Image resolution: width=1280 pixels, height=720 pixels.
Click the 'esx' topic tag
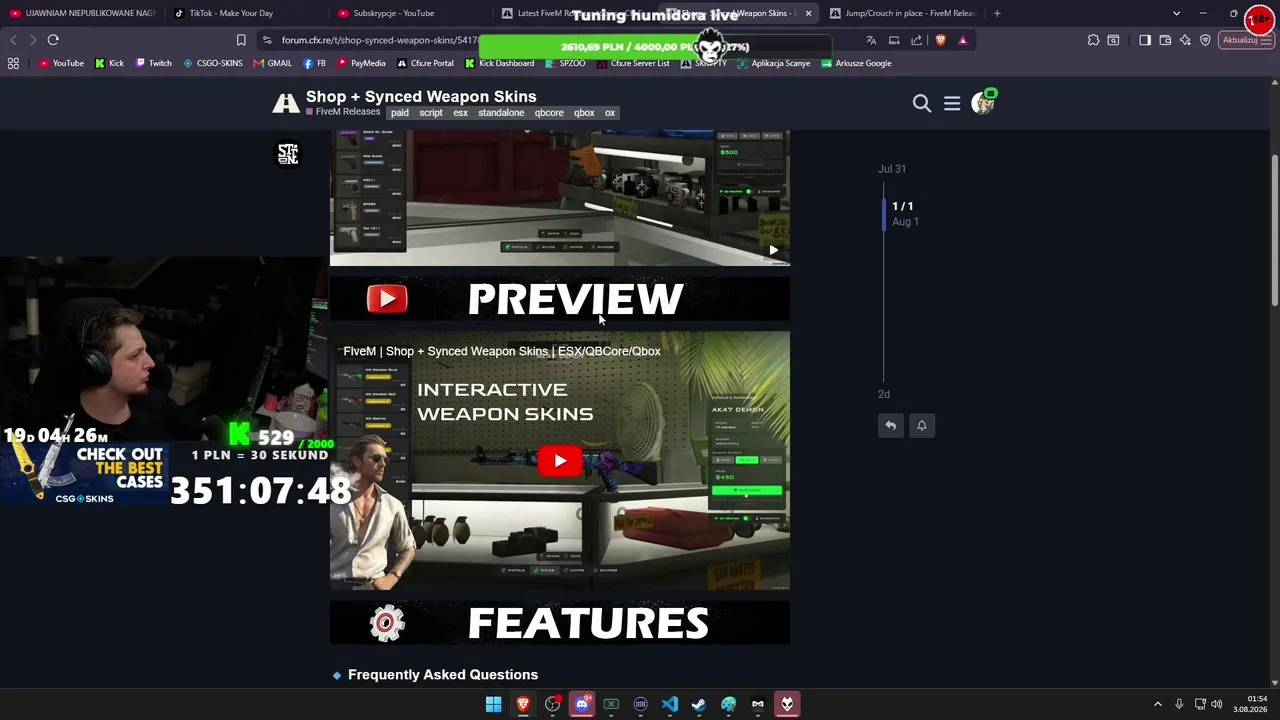pyautogui.click(x=460, y=113)
